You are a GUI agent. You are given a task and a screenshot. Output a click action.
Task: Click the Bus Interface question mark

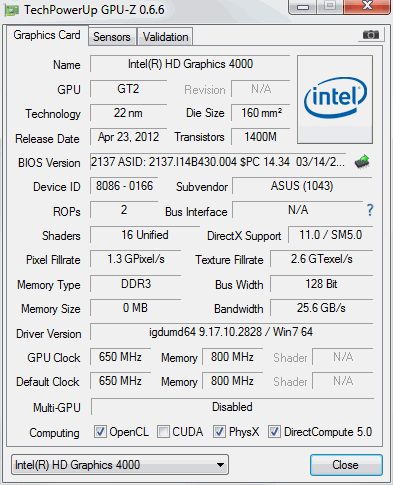(370, 210)
